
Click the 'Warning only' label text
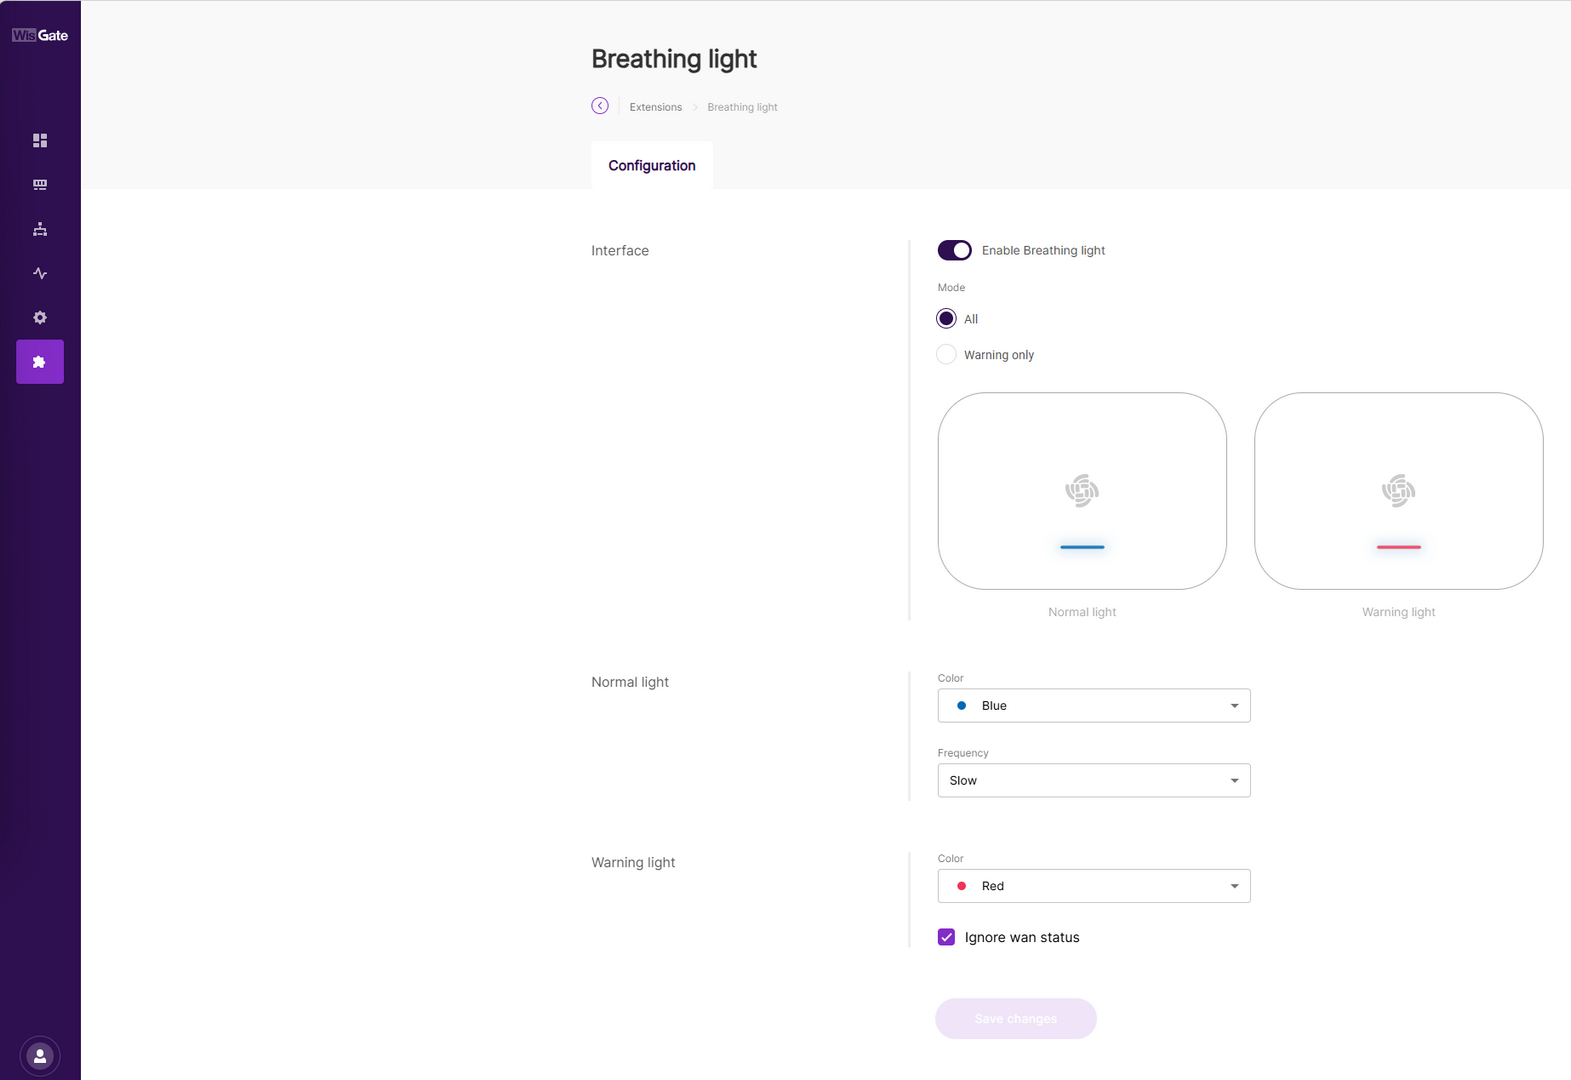999,355
